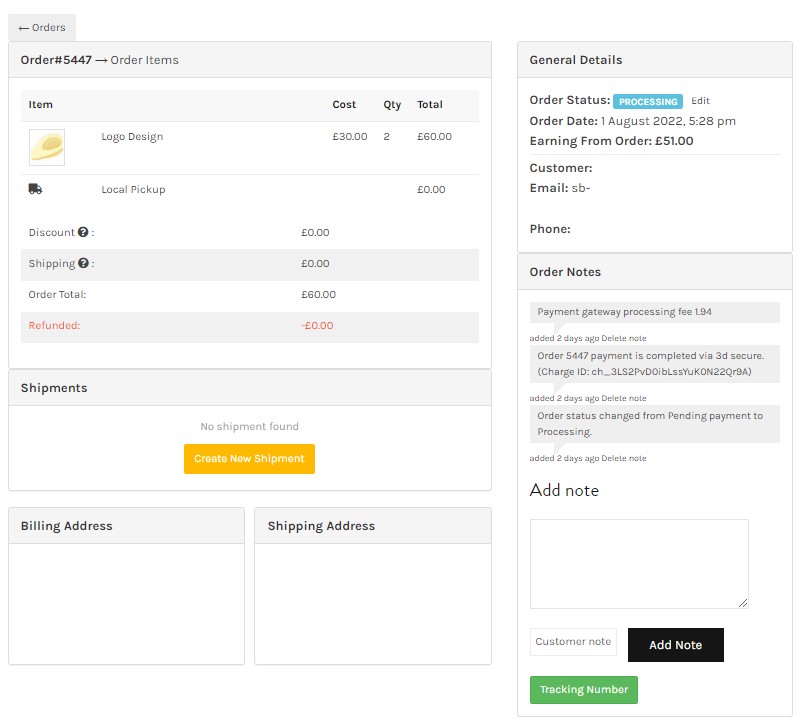Click the Billing Address panel header
Image resolution: width=802 pixels, height=721 pixels.
[126, 526]
